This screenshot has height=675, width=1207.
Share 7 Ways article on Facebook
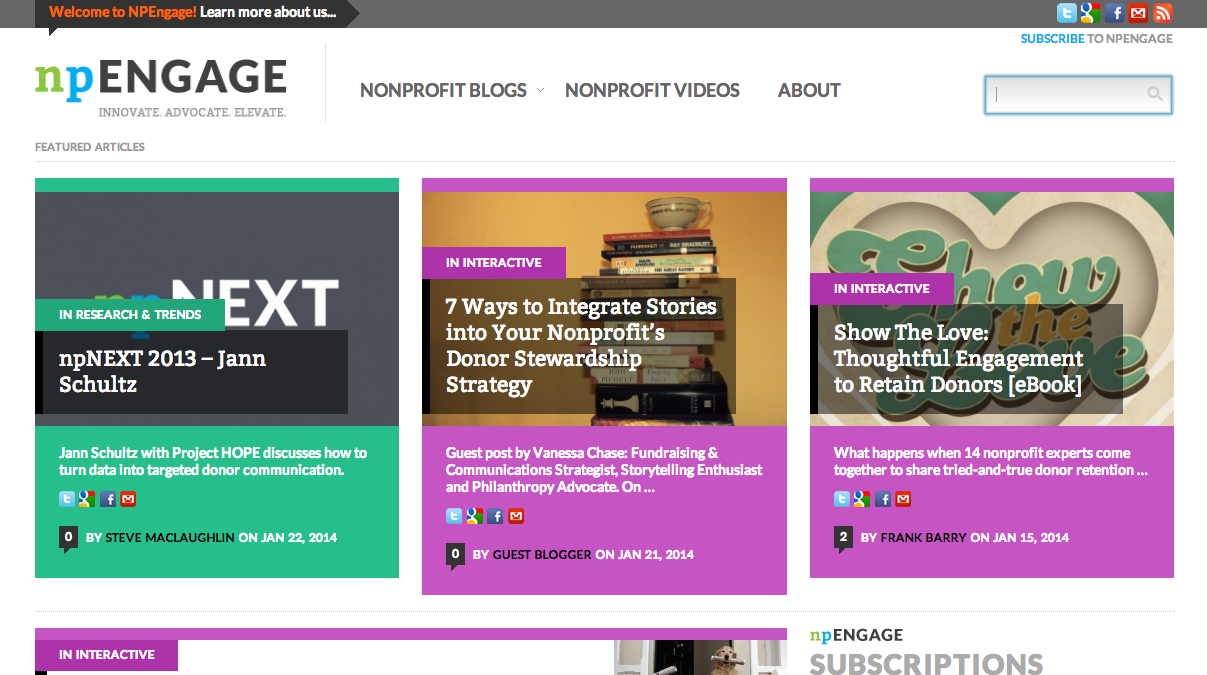point(495,516)
